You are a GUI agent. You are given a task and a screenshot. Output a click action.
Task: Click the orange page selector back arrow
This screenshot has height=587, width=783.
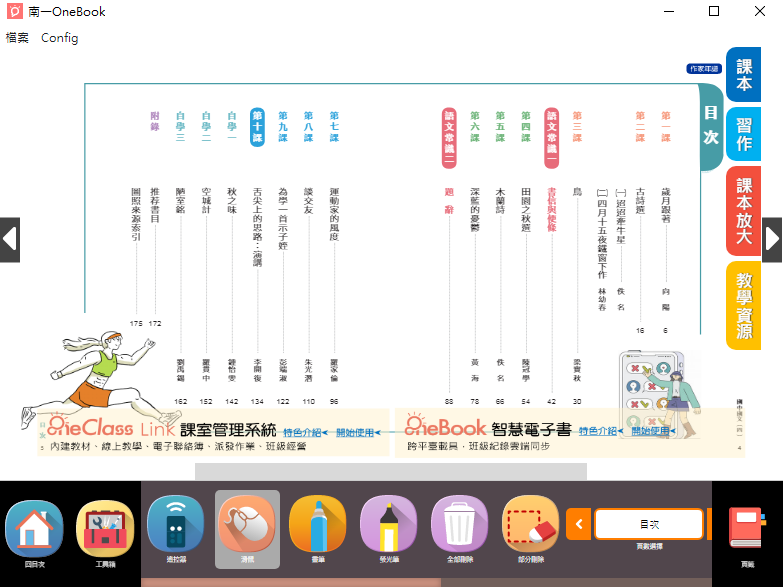578,523
